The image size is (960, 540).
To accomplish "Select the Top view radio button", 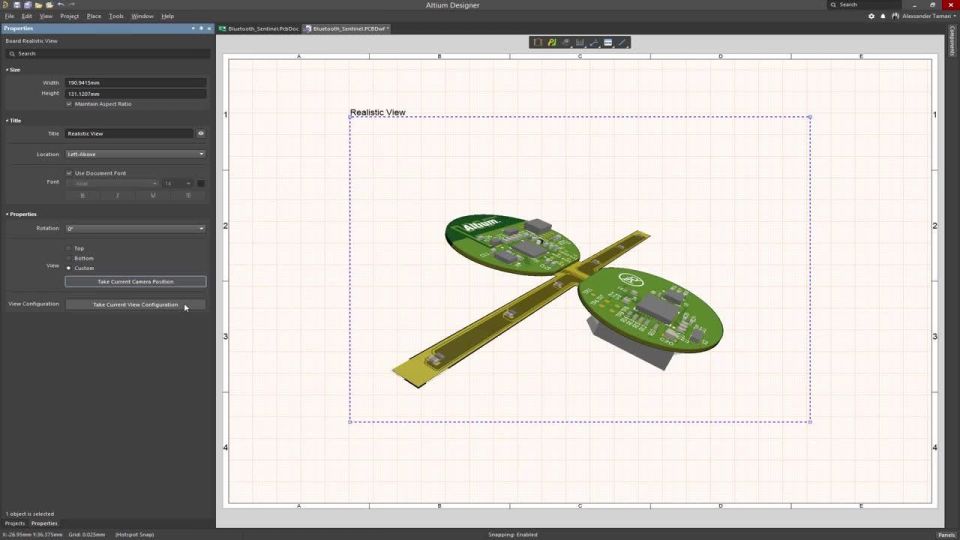I will pyautogui.click(x=69, y=249).
